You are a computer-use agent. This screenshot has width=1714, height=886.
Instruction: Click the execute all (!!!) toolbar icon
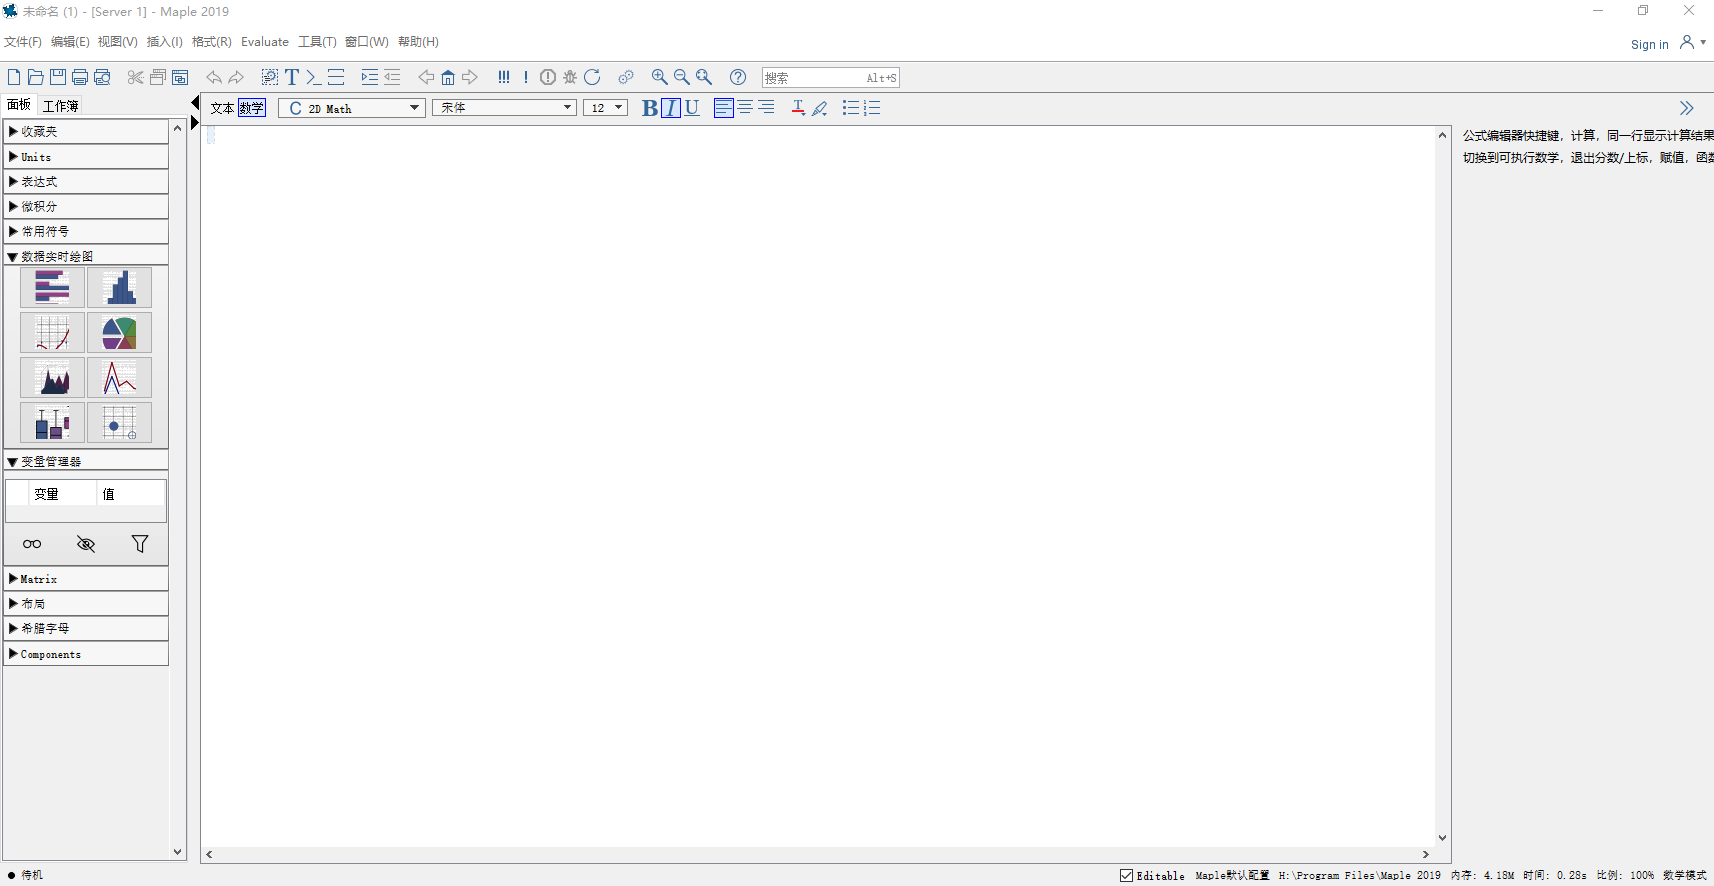click(x=504, y=77)
